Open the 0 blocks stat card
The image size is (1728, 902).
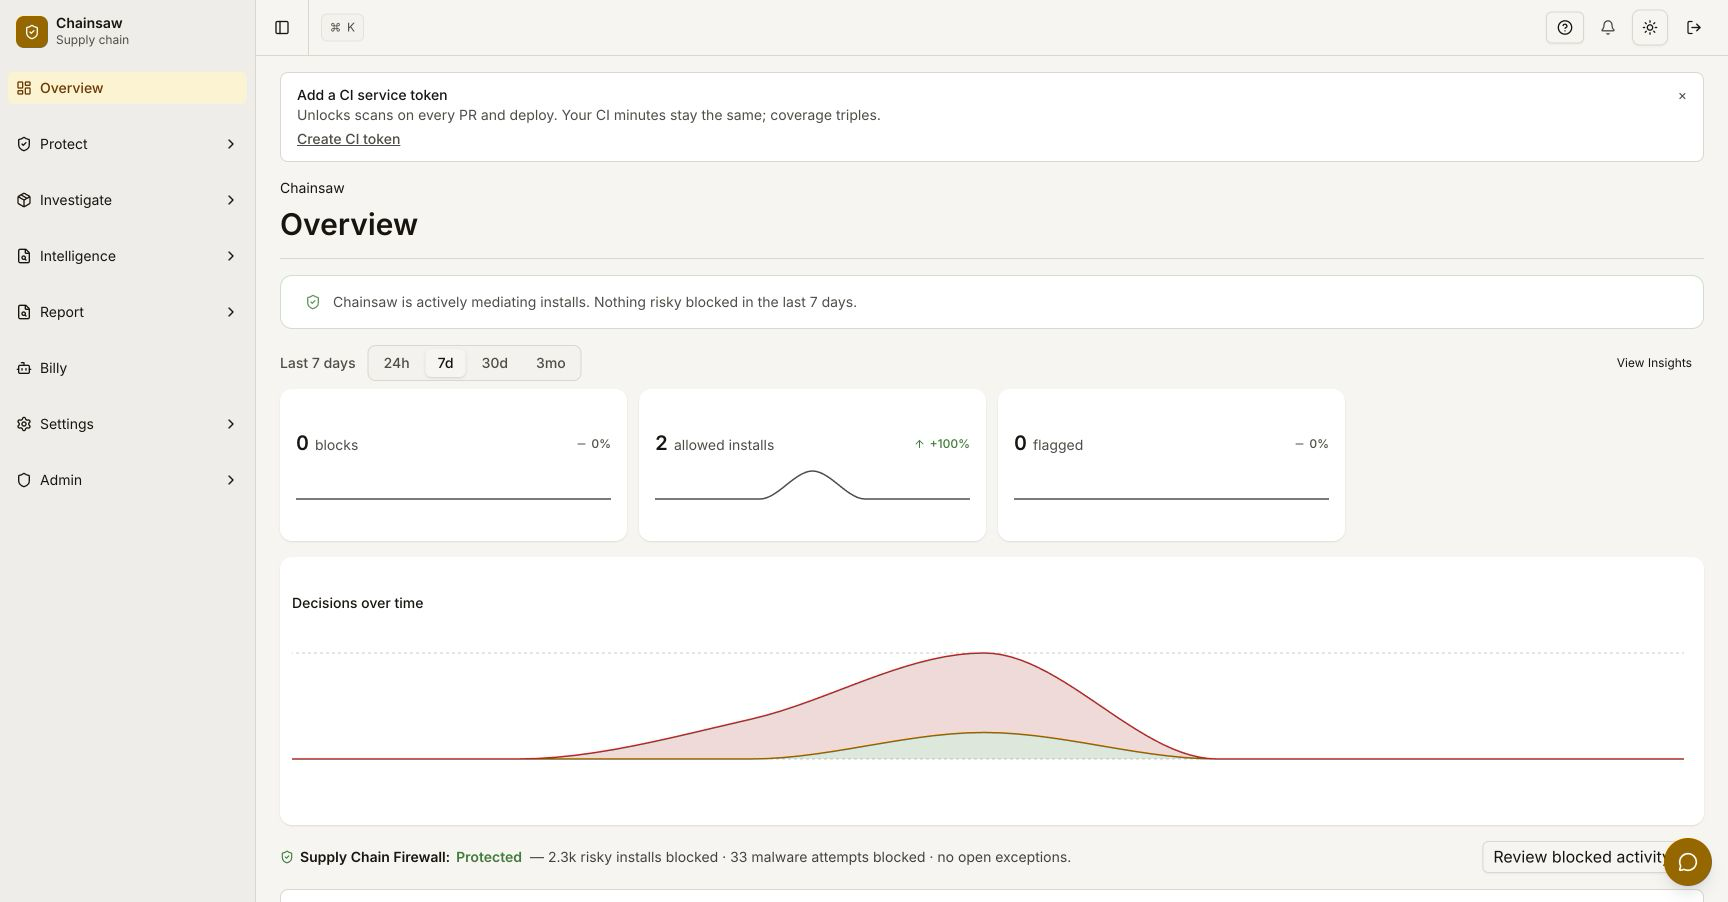453,465
